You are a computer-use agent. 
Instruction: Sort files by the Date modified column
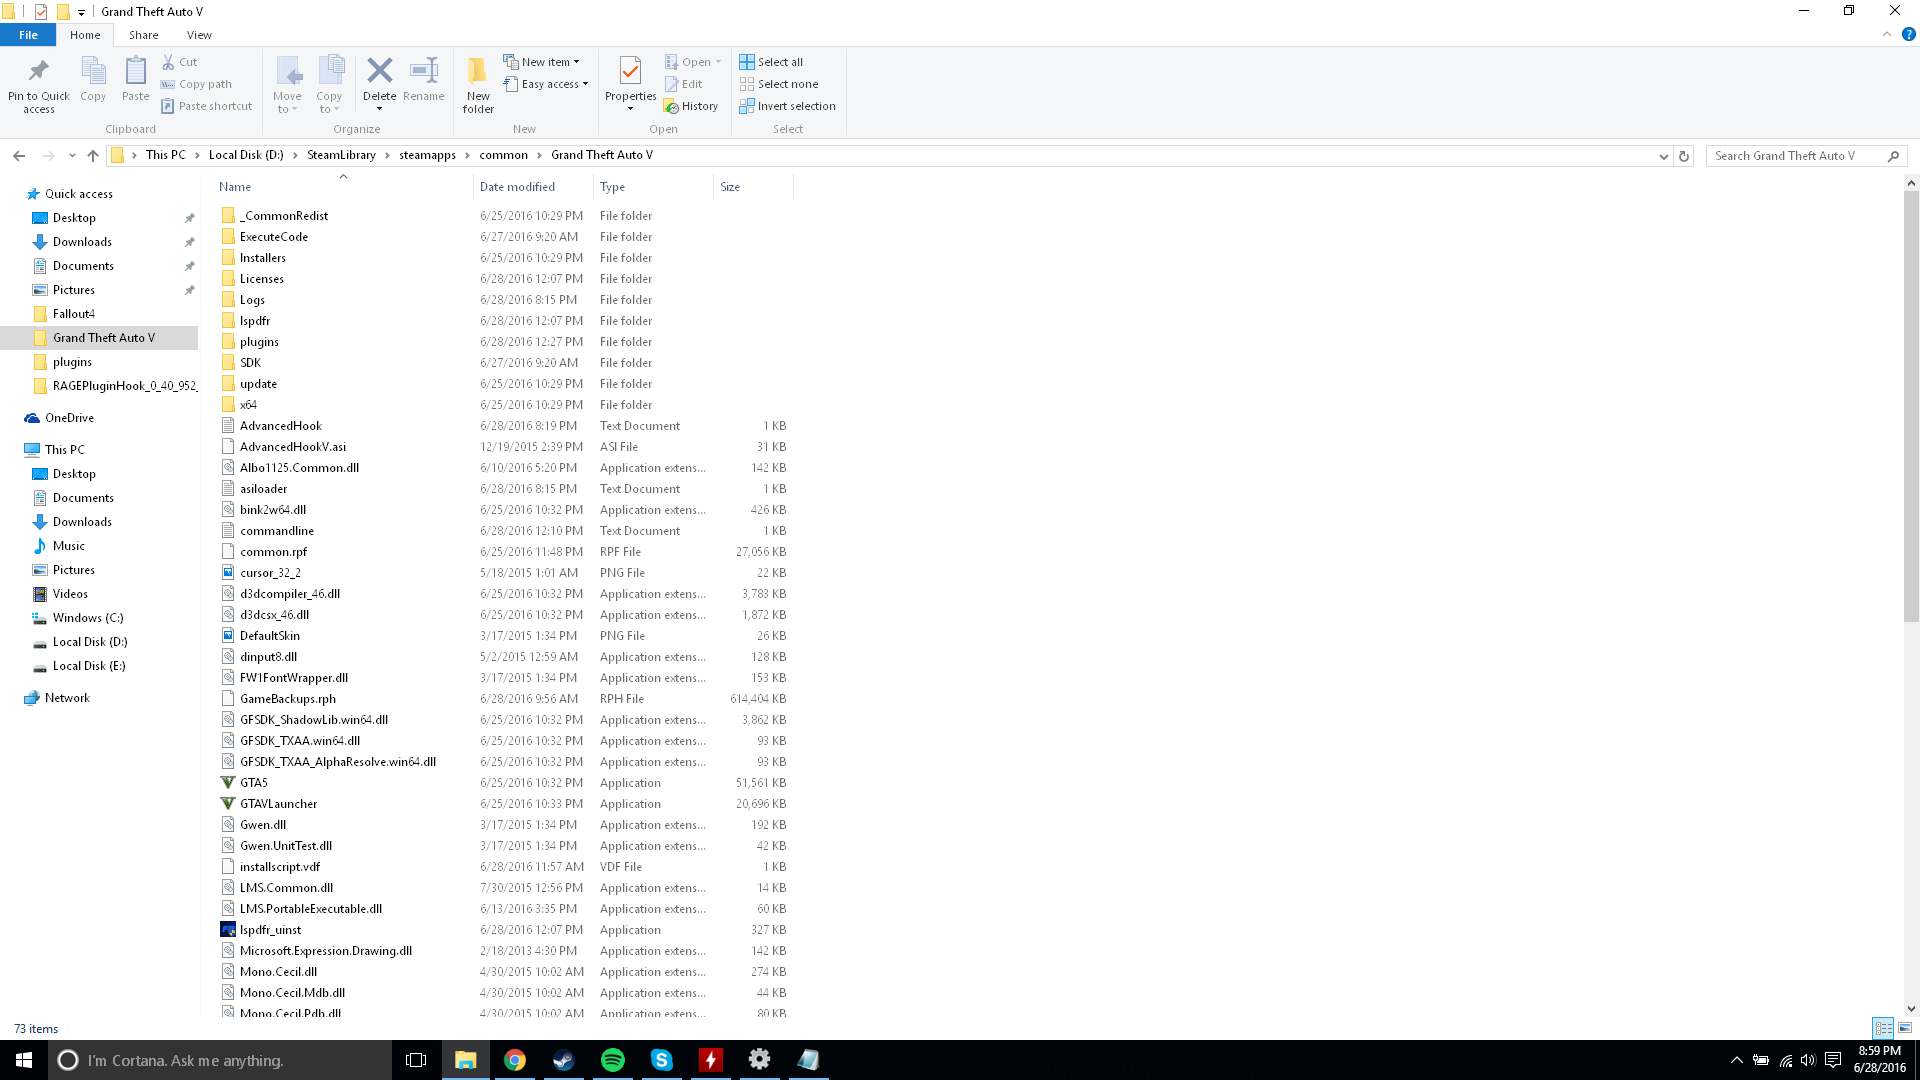click(517, 187)
